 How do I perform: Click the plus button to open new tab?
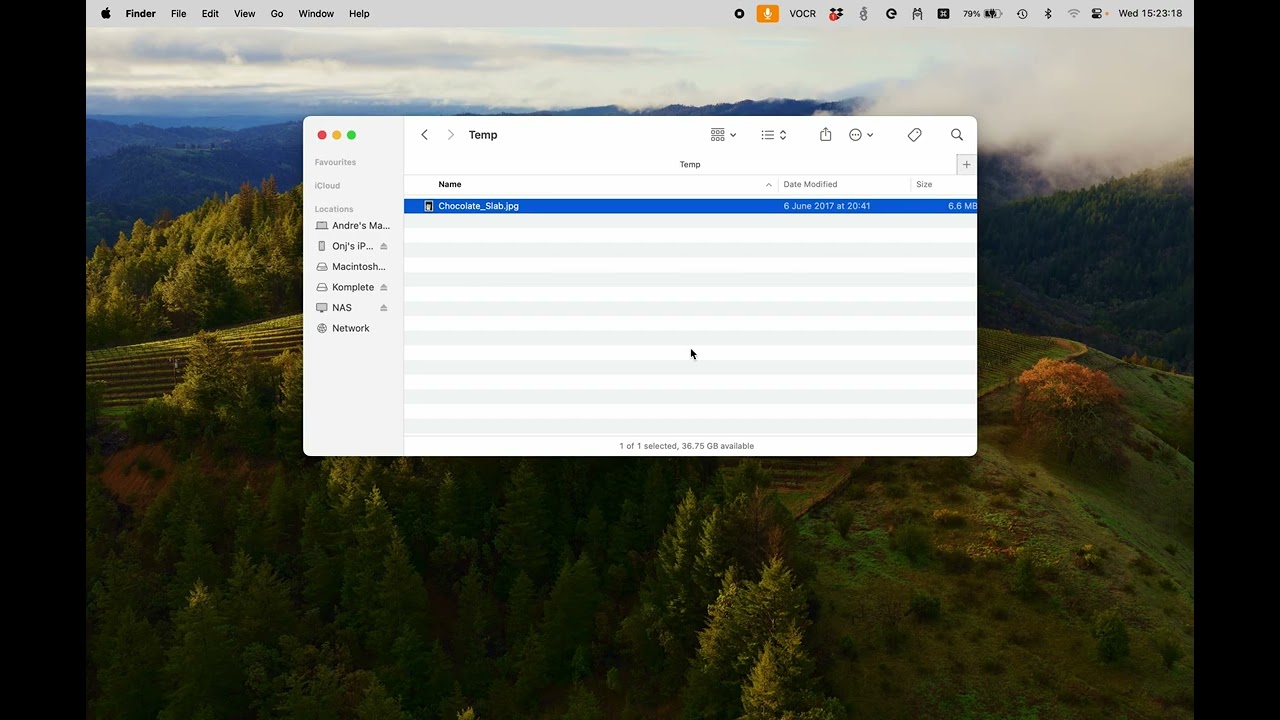point(966,164)
